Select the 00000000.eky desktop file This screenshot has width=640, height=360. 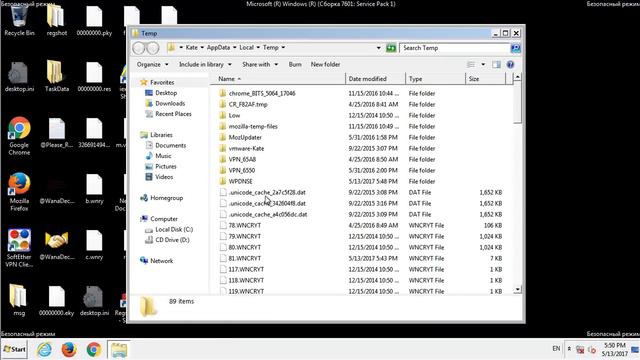pos(56,300)
